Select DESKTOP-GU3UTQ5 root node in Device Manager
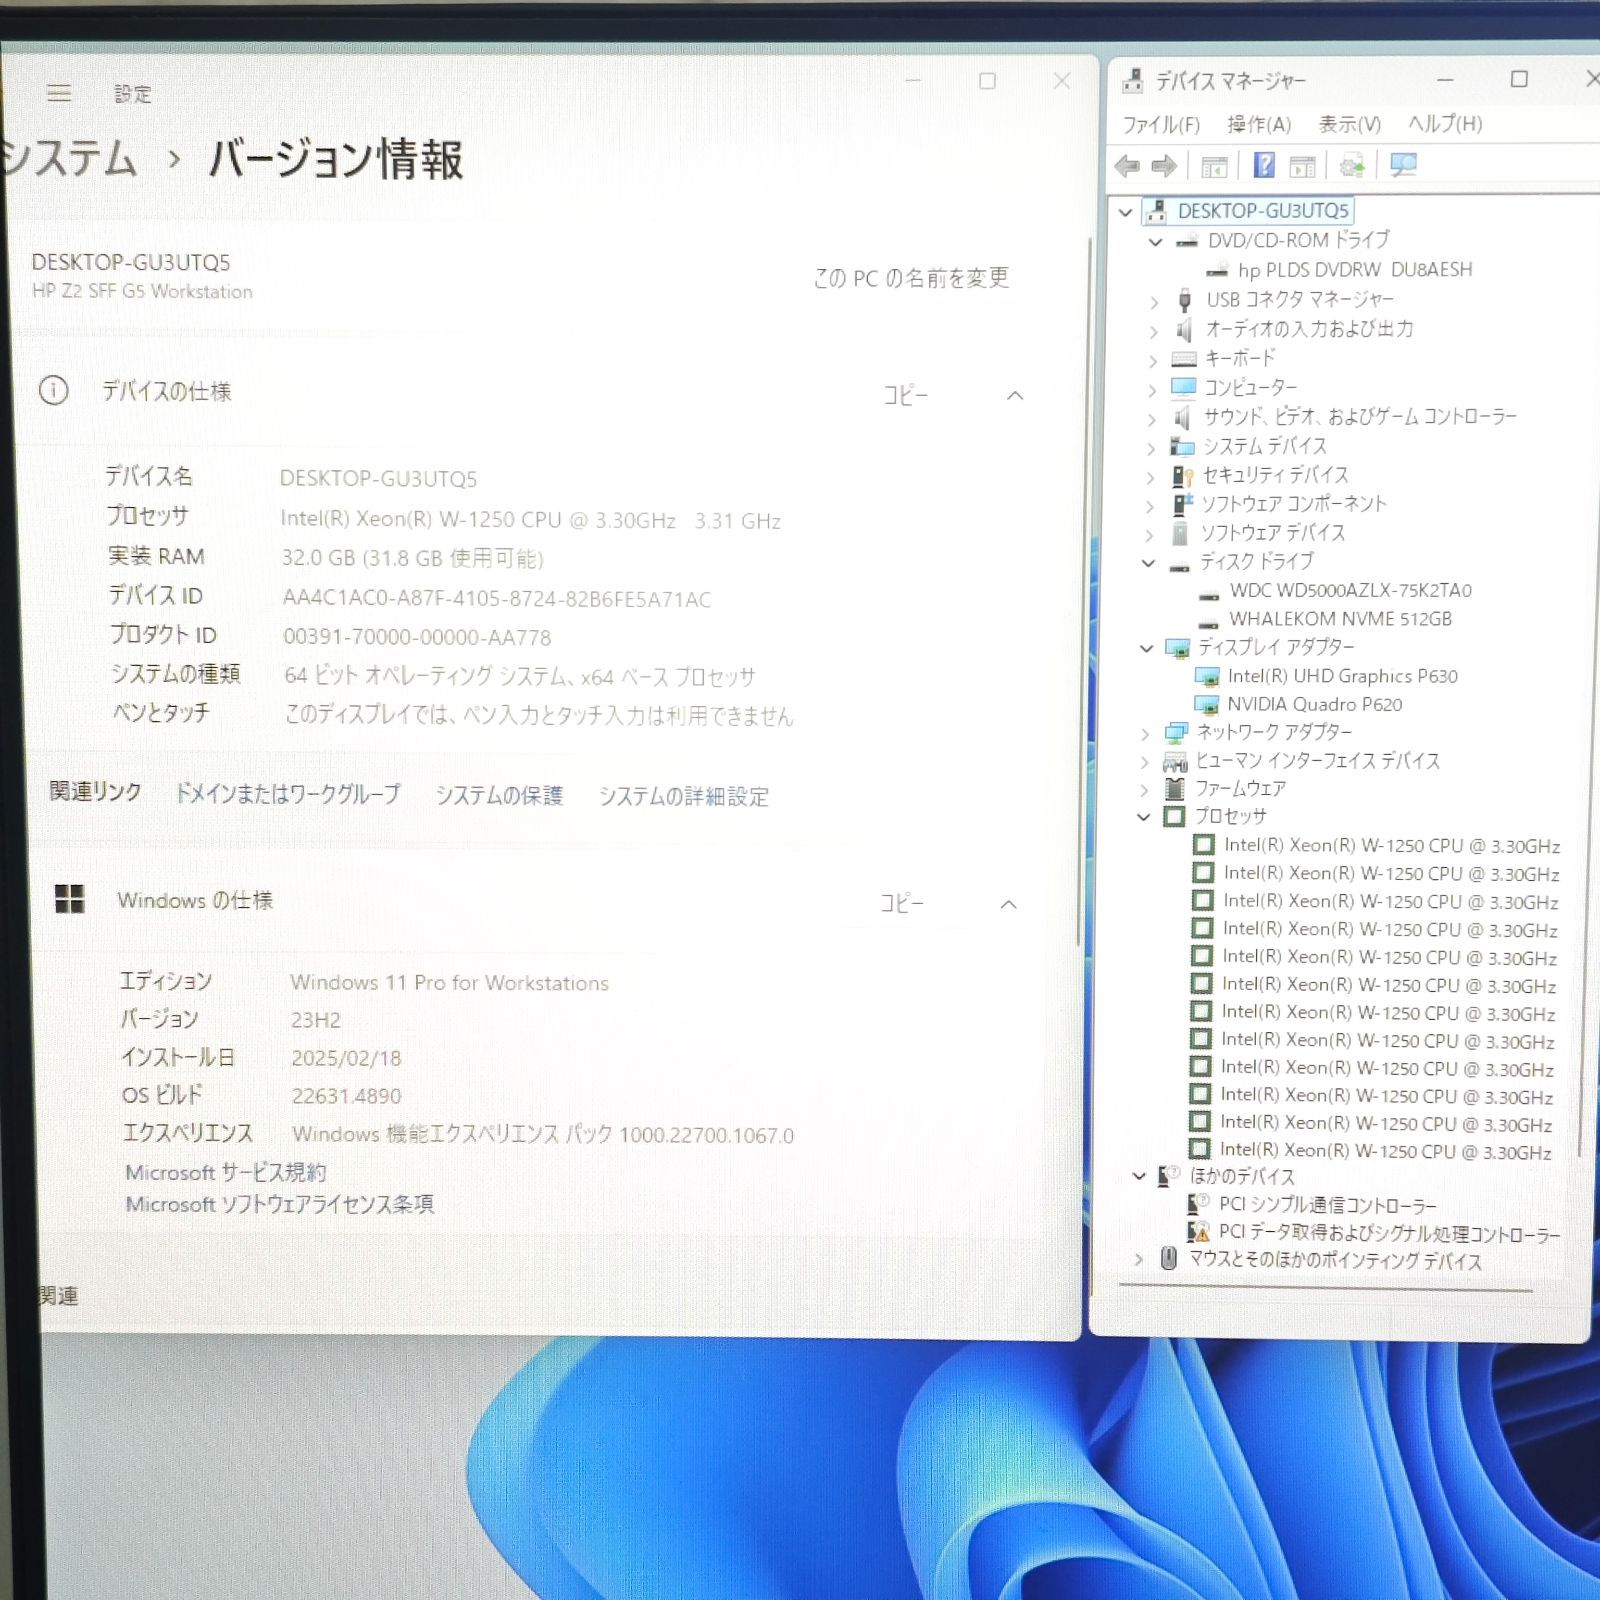The height and width of the screenshot is (1600, 1600). point(1263,211)
